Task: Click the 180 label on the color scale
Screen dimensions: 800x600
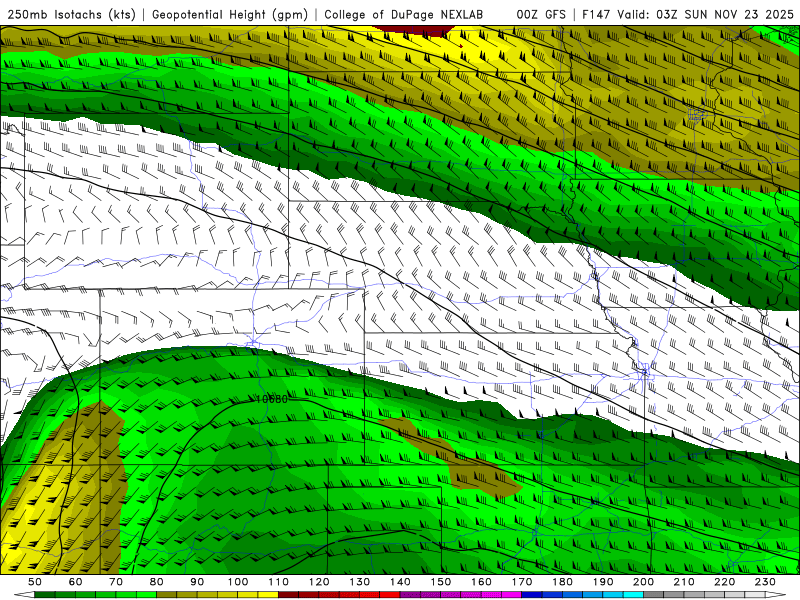Action: point(562,582)
